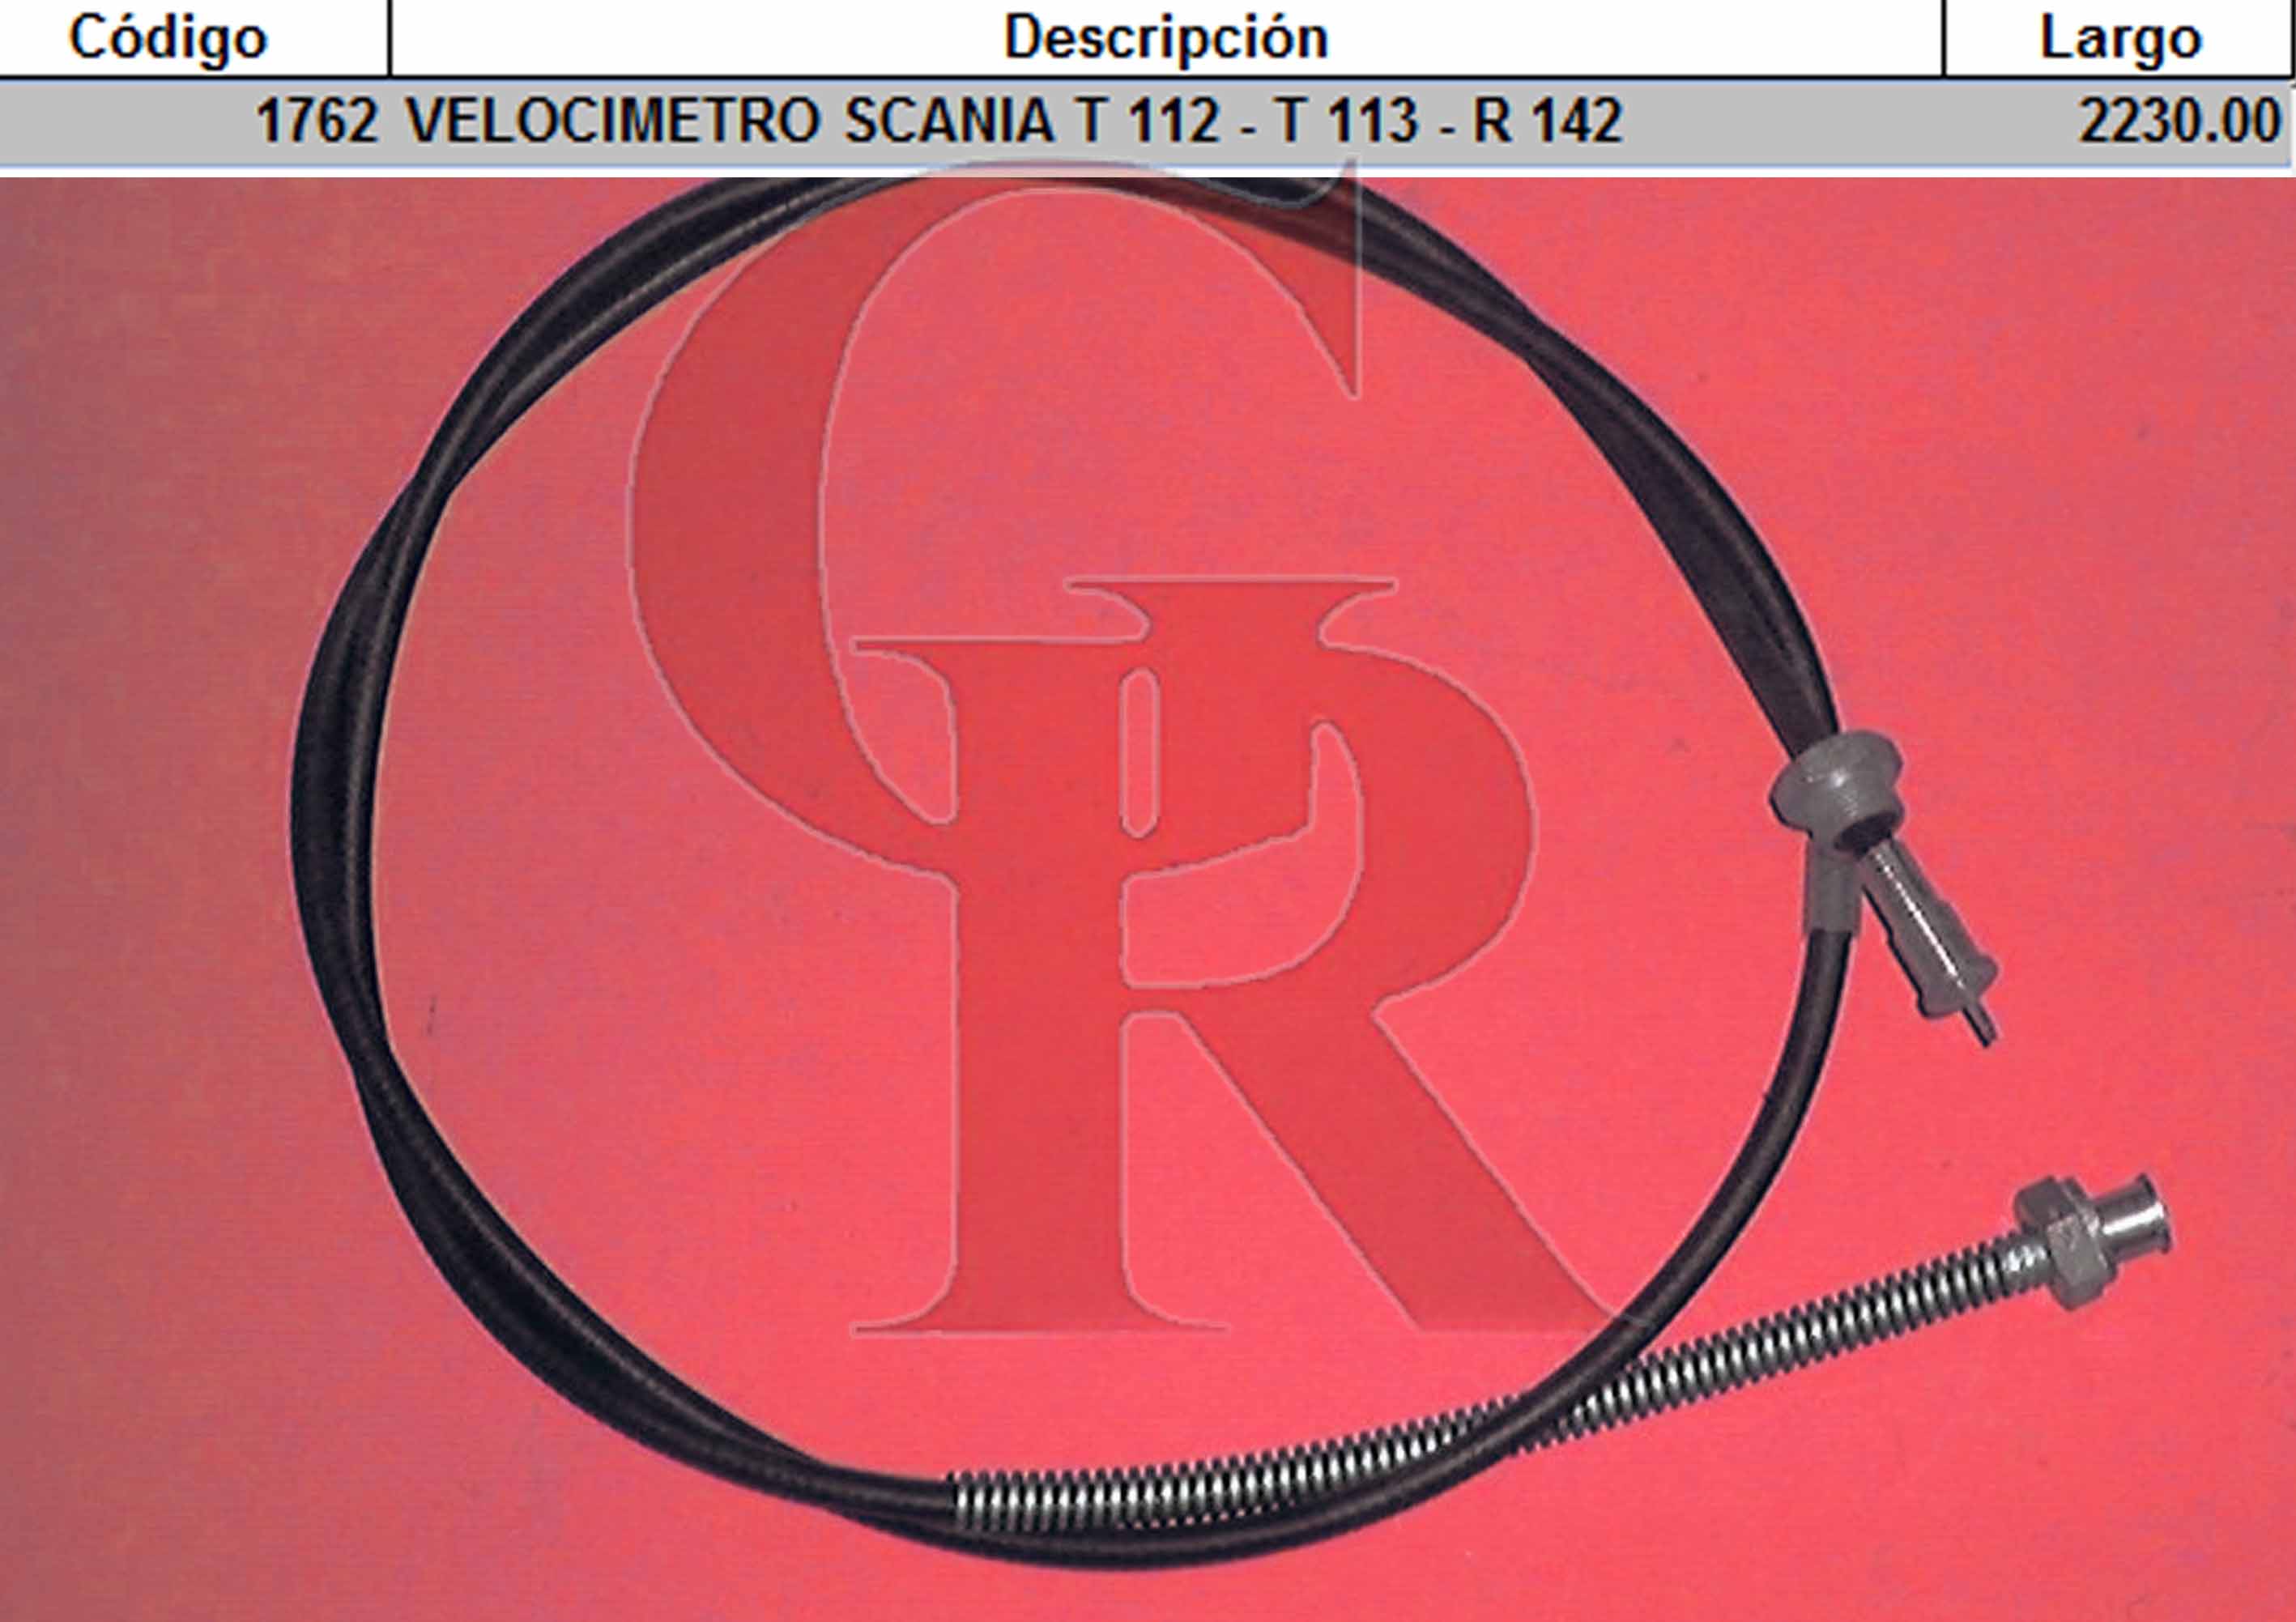Click the divider between Descripción and Largo headers
This screenshot has height=1622, width=2296.
(1944, 38)
